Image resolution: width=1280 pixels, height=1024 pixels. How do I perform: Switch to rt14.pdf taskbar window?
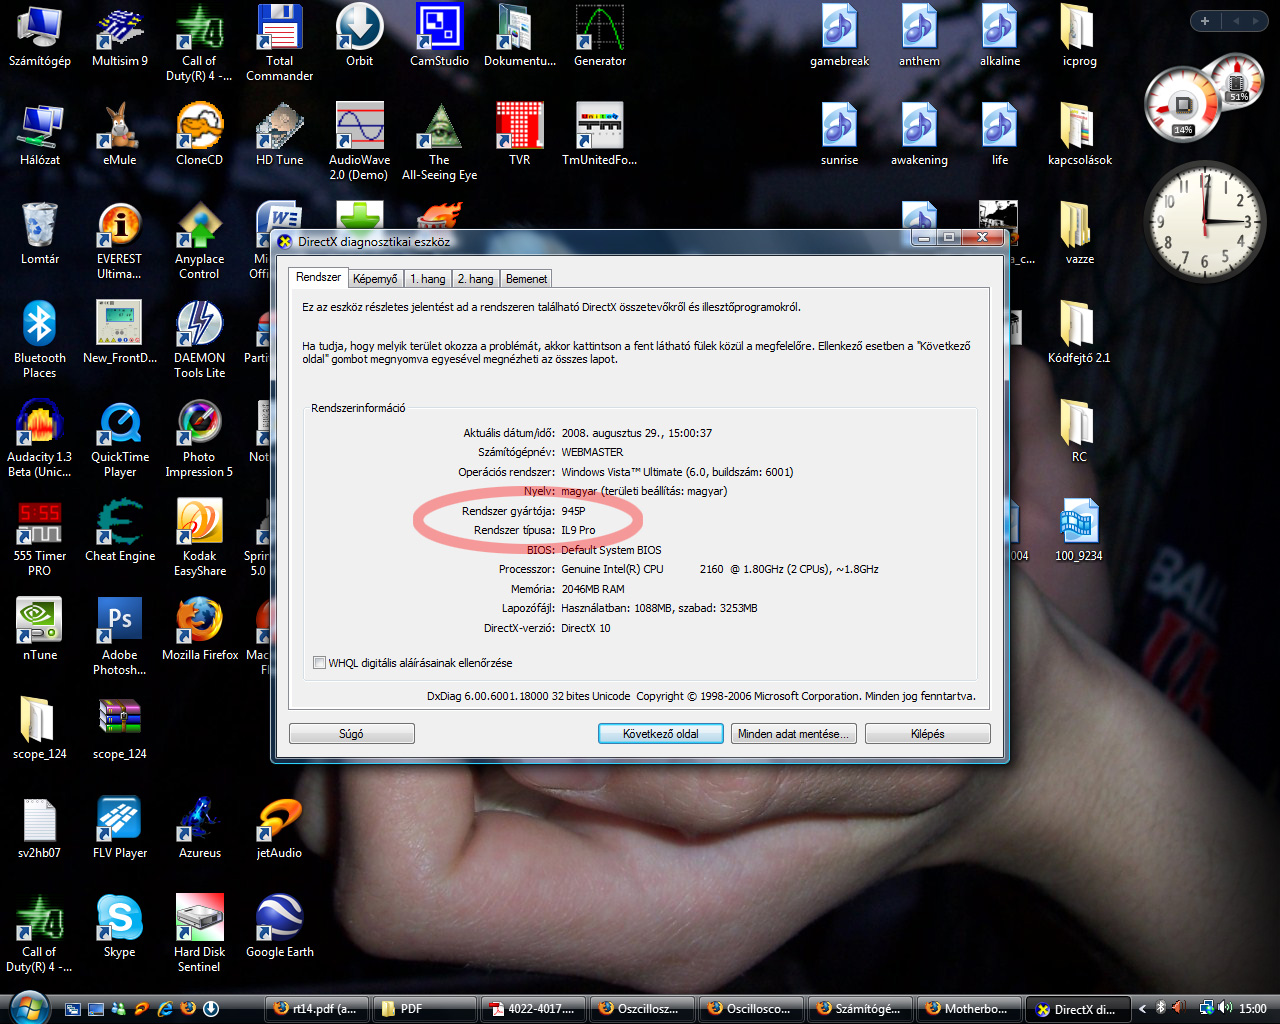(x=318, y=1009)
